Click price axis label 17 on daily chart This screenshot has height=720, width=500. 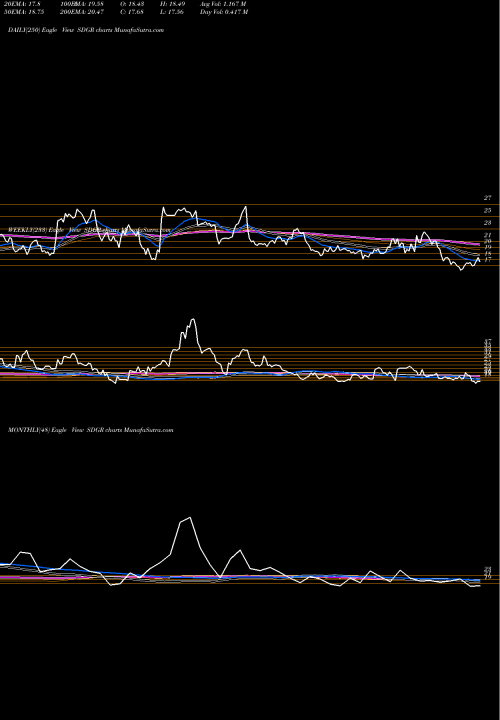coord(488,259)
